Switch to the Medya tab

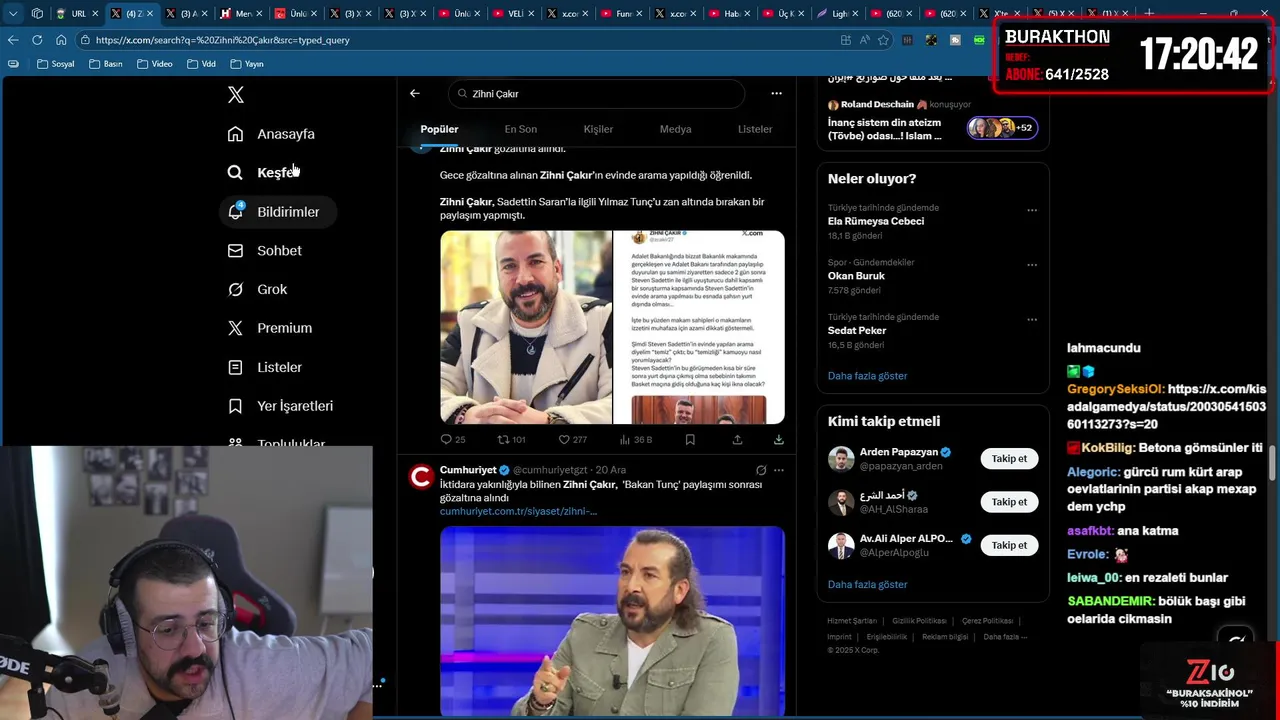[x=675, y=129]
